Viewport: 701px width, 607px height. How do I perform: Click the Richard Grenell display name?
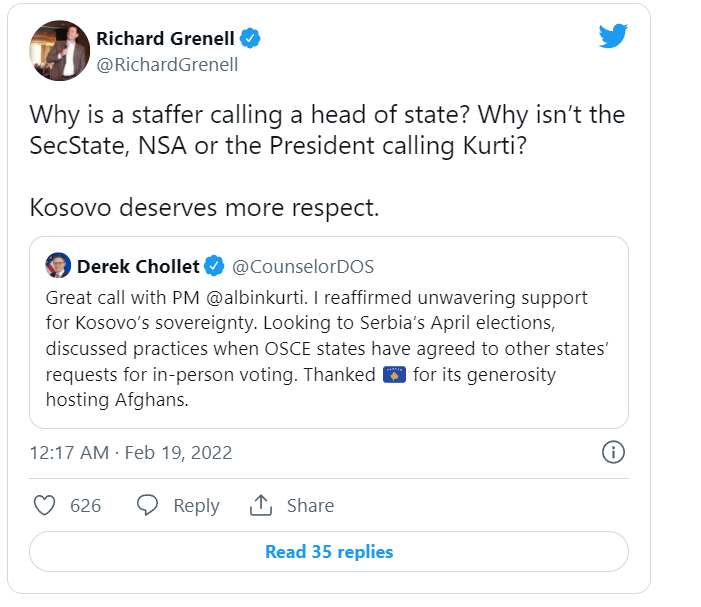[165, 39]
